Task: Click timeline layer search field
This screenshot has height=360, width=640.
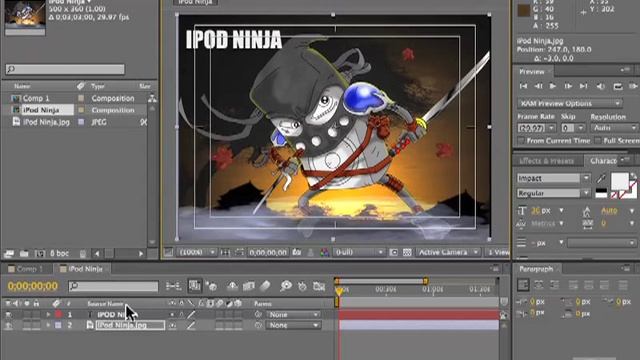Action: click(113, 286)
